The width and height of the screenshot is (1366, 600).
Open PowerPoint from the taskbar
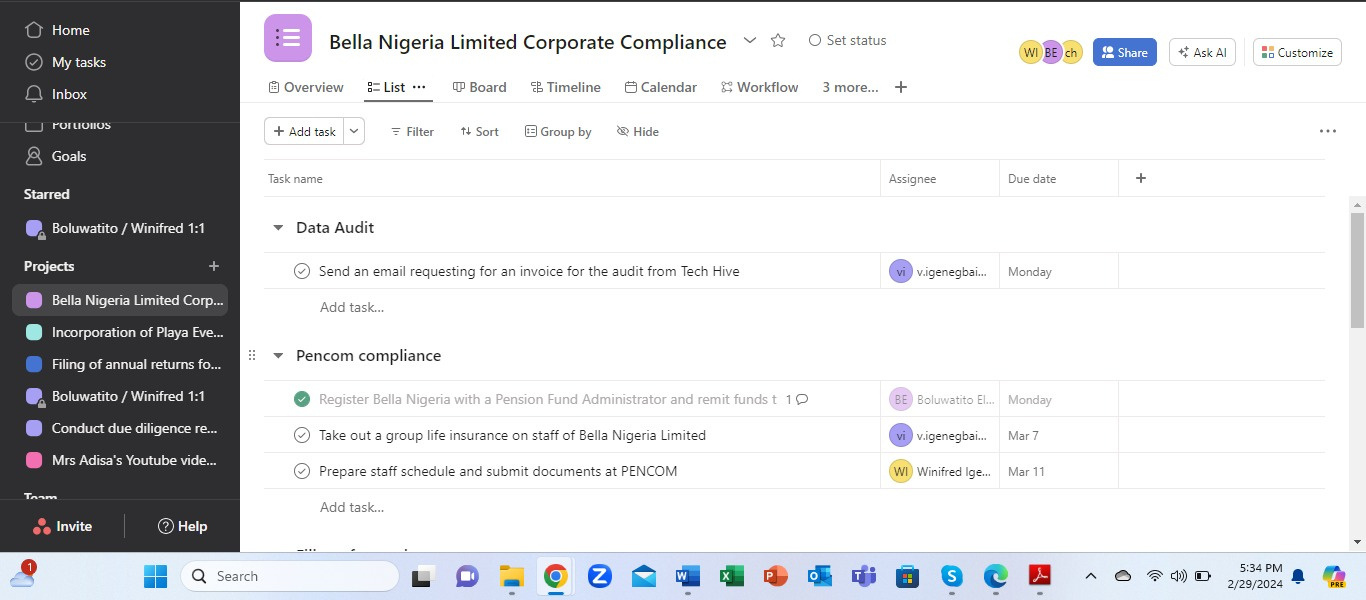(775, 576)
